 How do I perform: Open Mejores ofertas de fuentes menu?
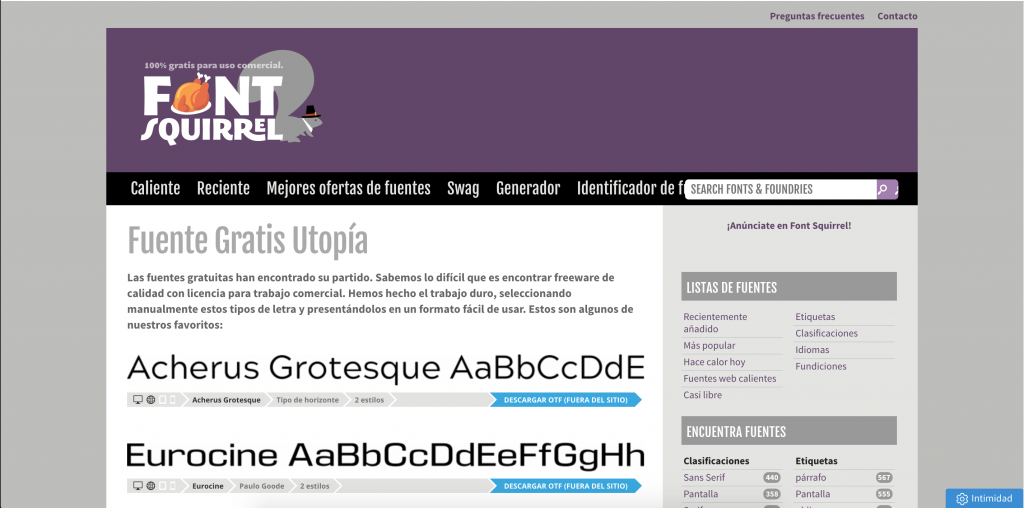coord(349,189)
